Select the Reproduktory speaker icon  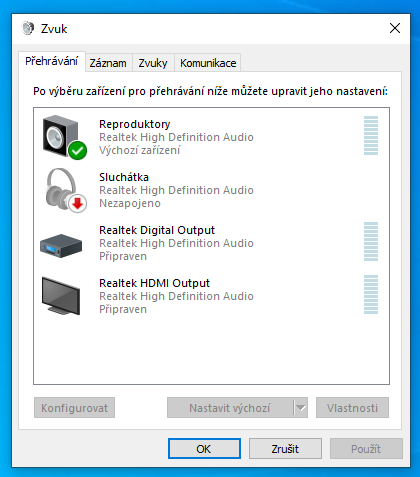coord(64,137)
